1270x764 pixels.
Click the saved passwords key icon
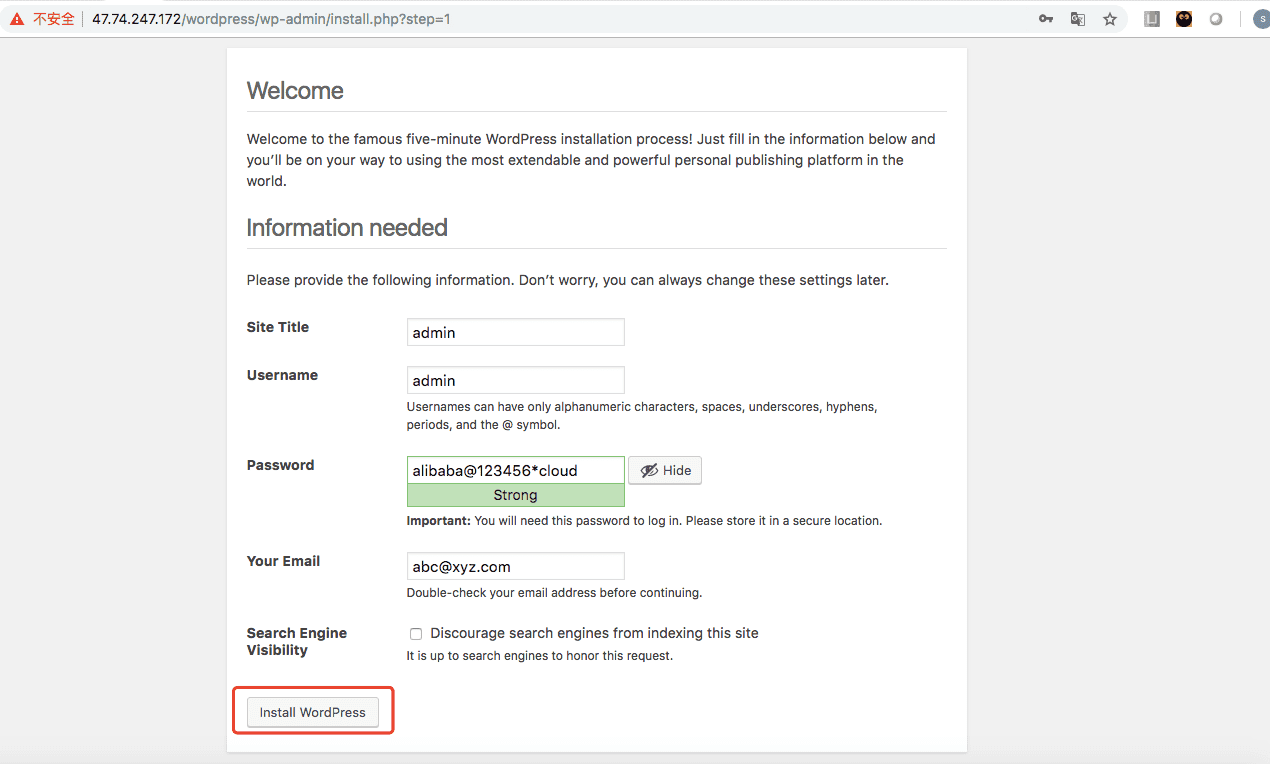click(1046, 19)
